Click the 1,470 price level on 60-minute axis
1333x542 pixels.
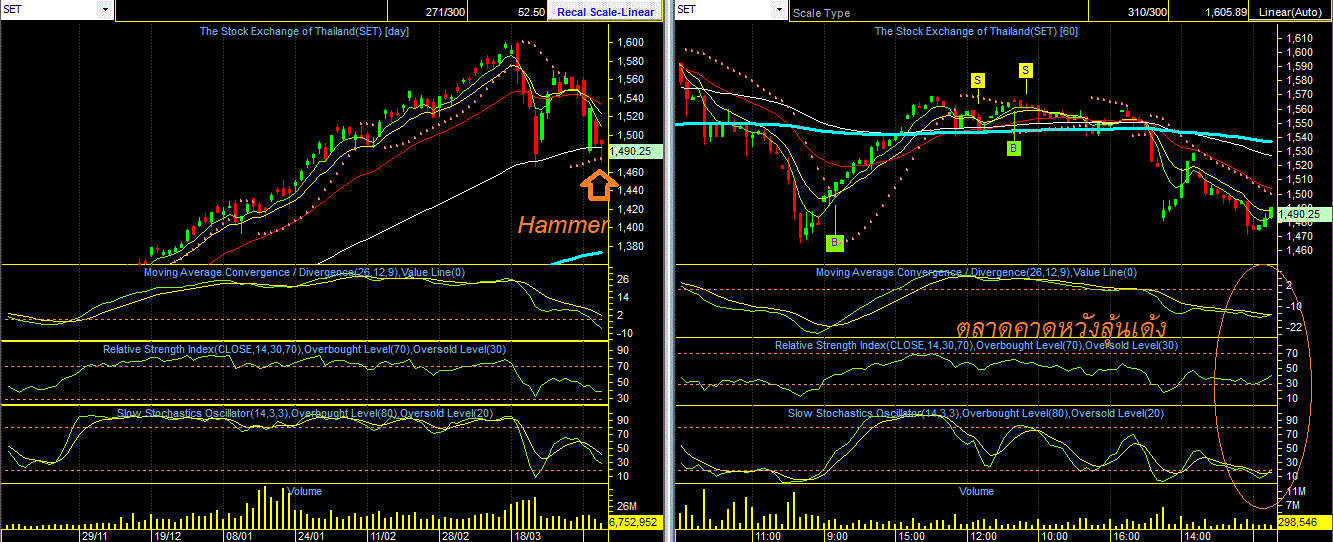(1300, 236)
